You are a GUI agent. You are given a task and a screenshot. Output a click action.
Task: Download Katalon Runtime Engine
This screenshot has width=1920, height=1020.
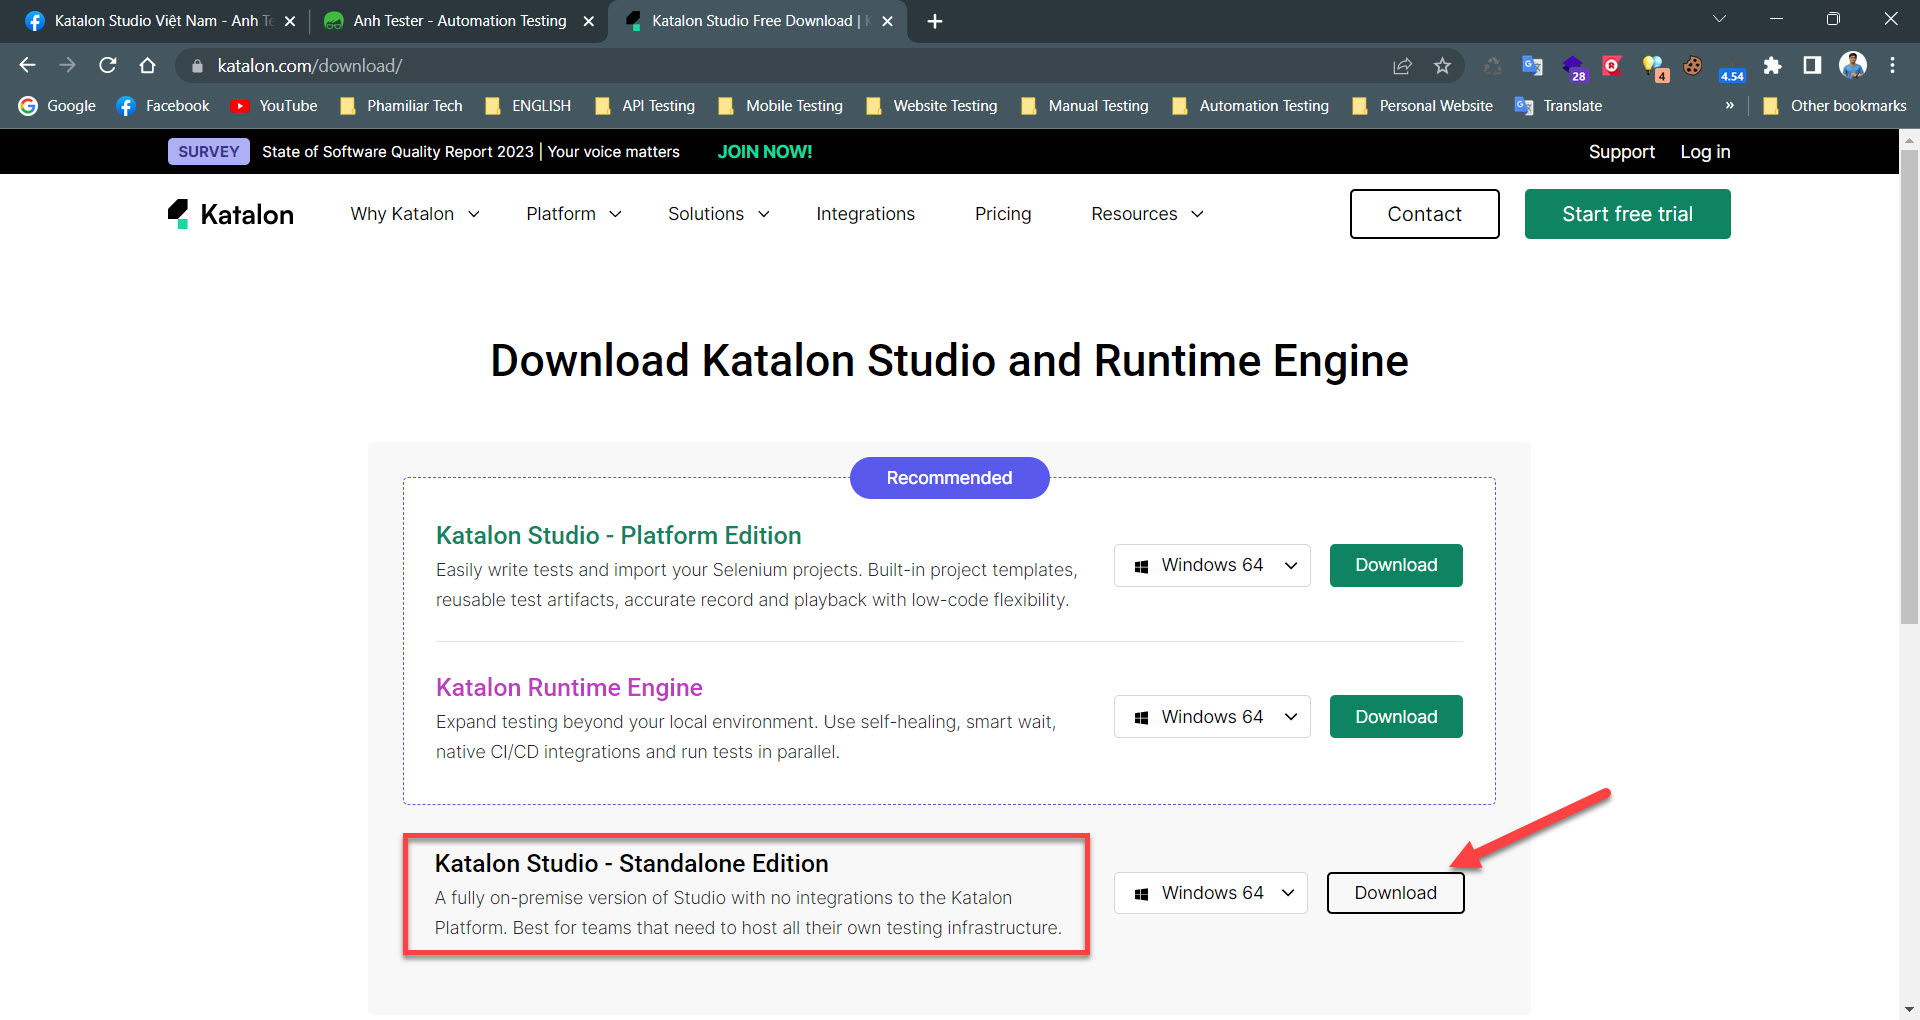pos(1396,717)
